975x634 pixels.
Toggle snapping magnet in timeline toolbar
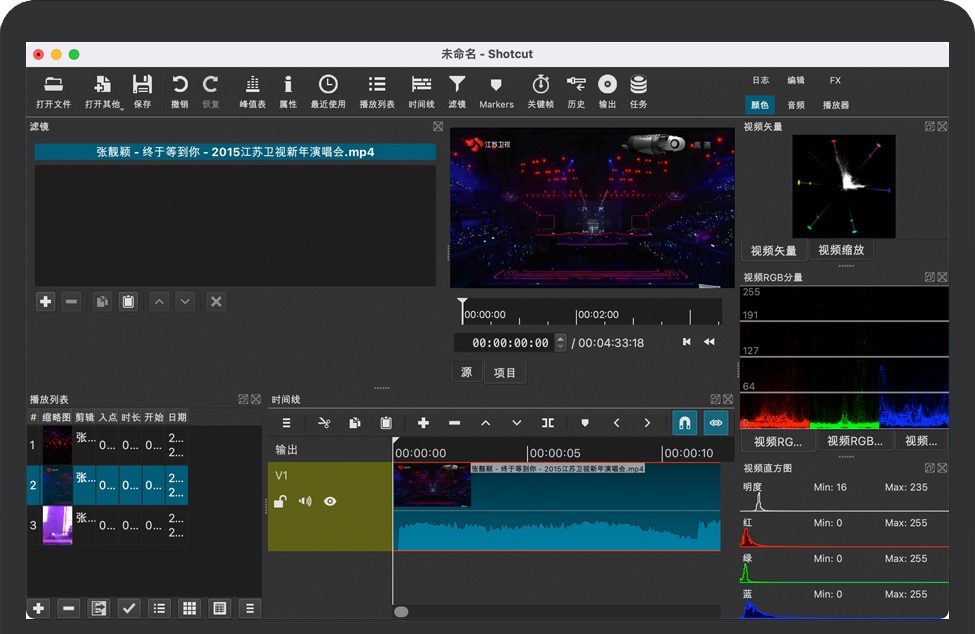(x=685, y=423)
